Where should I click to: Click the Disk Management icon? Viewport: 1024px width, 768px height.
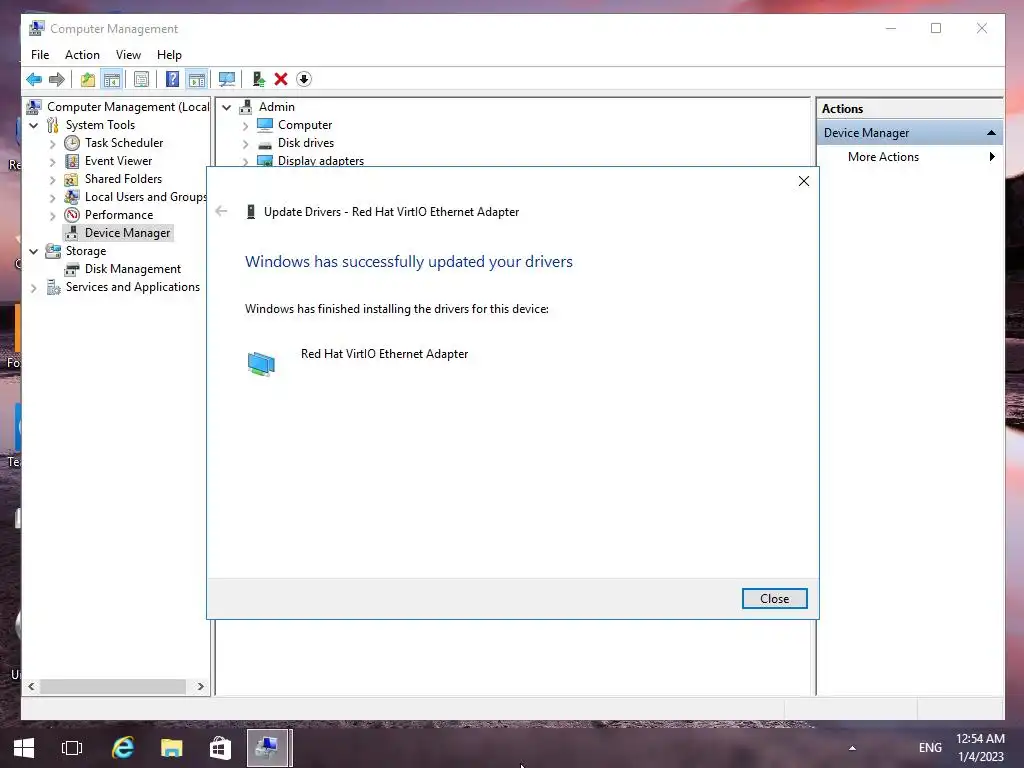[x=72, y=269]
